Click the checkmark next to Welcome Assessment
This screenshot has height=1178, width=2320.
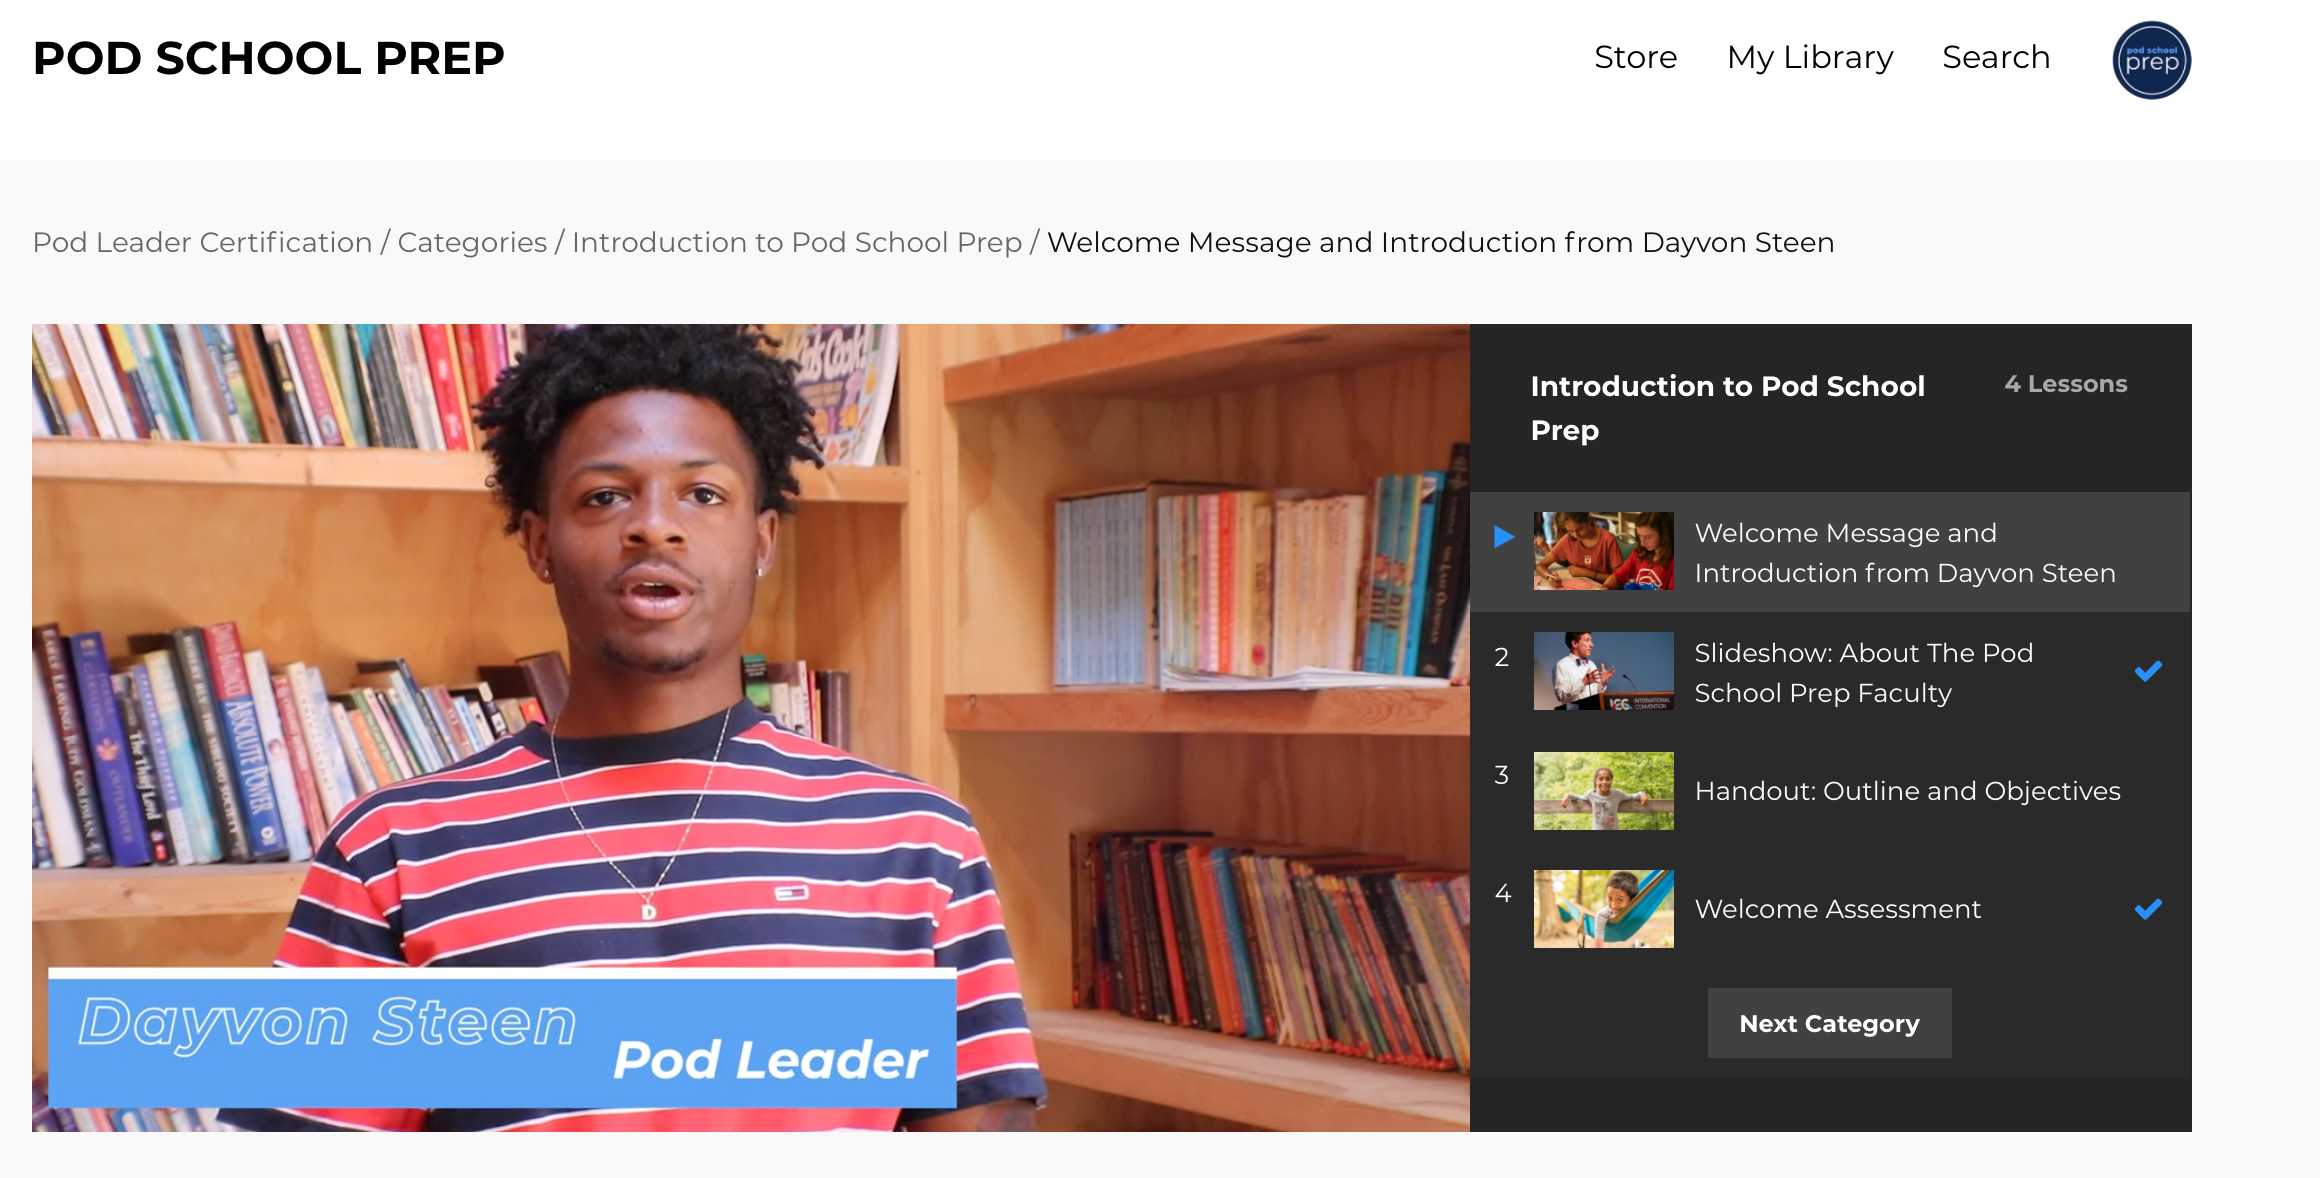2148,909
